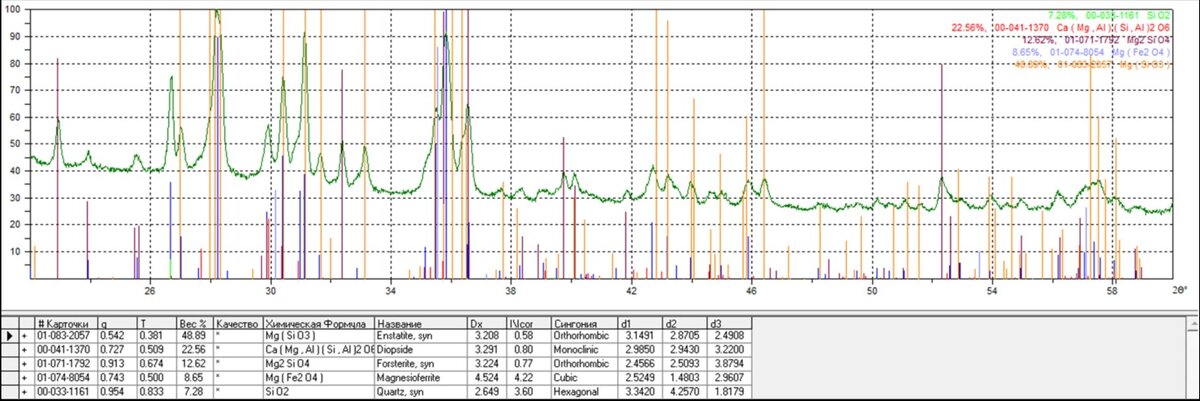This screenshot has width=1200, height=401.
Task: Click the Dx value 4.524
Action: click(x=486, y=378)
